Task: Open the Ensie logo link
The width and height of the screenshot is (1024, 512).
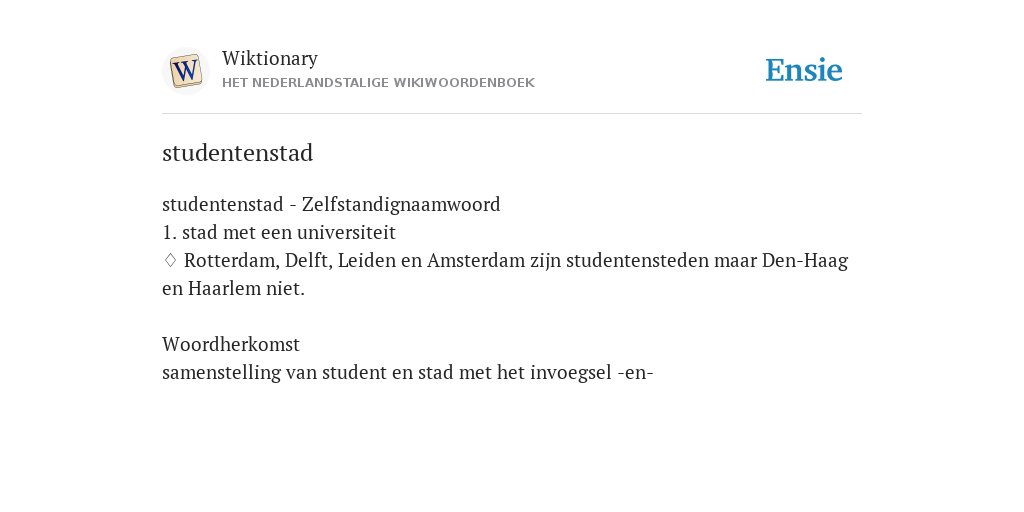Action: (x=803, y=71)
